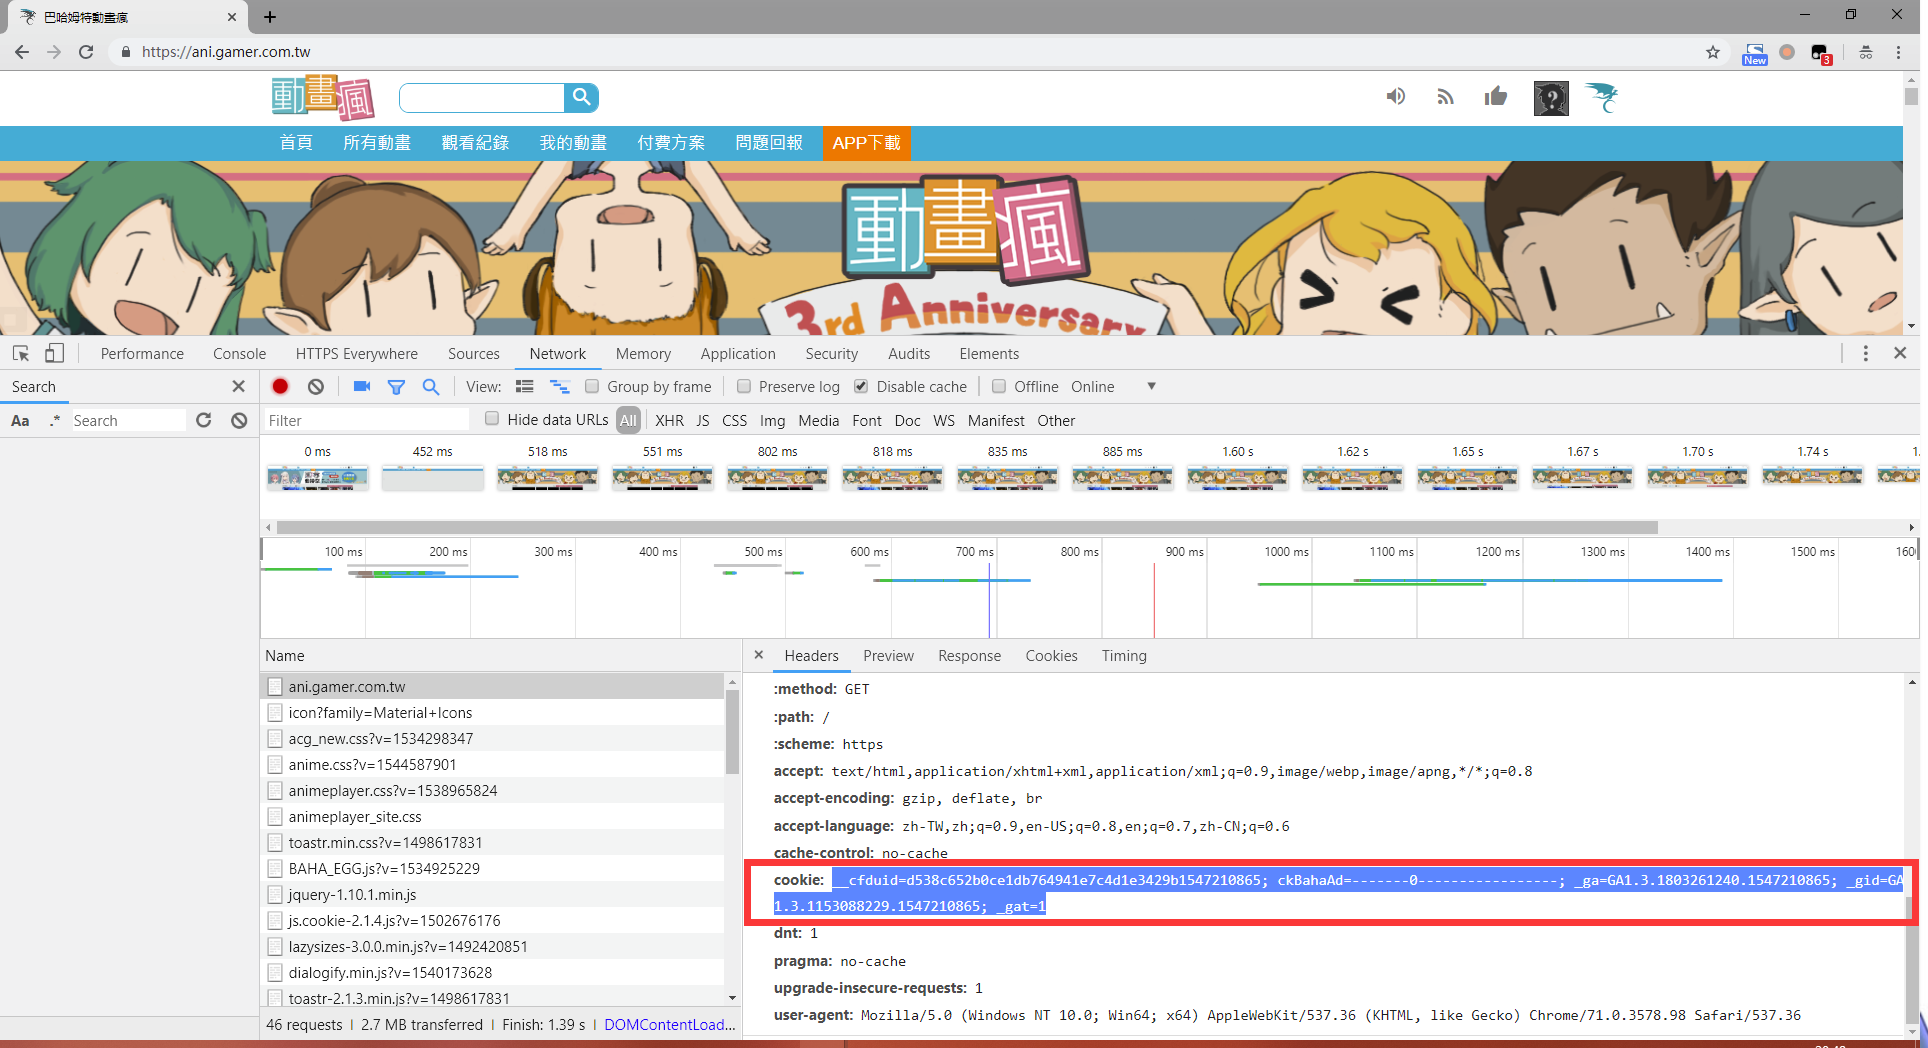This screenshot has height=1048, width=1928.
Task: Go back in browser history
Action: 22,52
